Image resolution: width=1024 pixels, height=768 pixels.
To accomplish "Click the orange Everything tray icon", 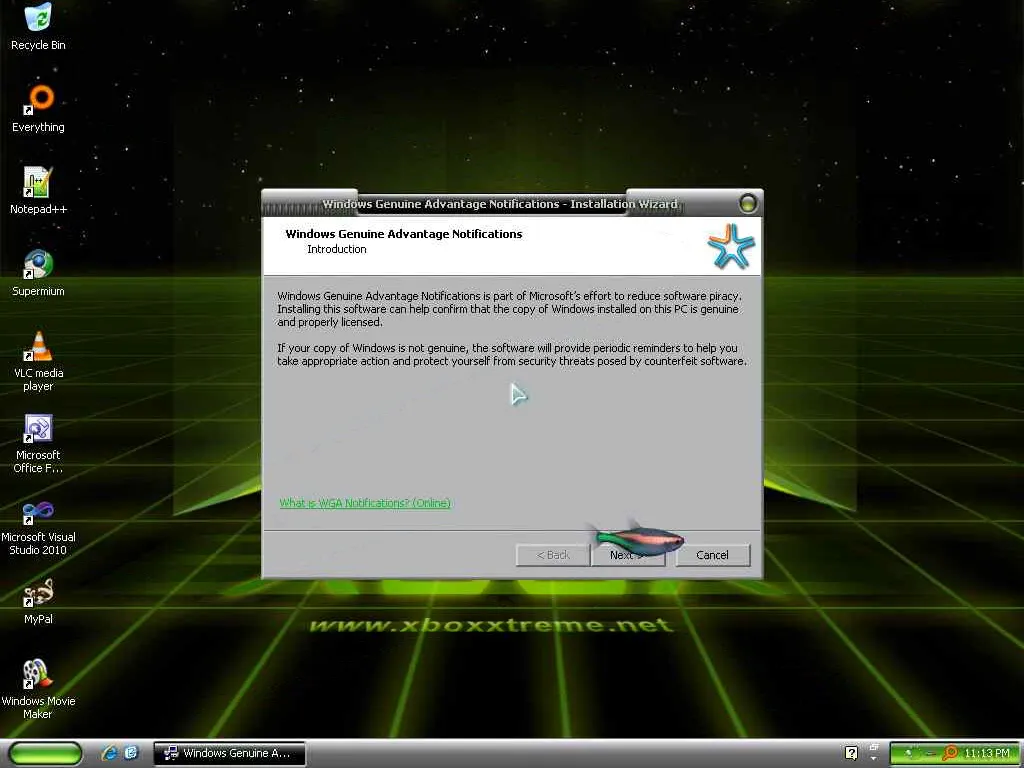I will coord(950,754).
